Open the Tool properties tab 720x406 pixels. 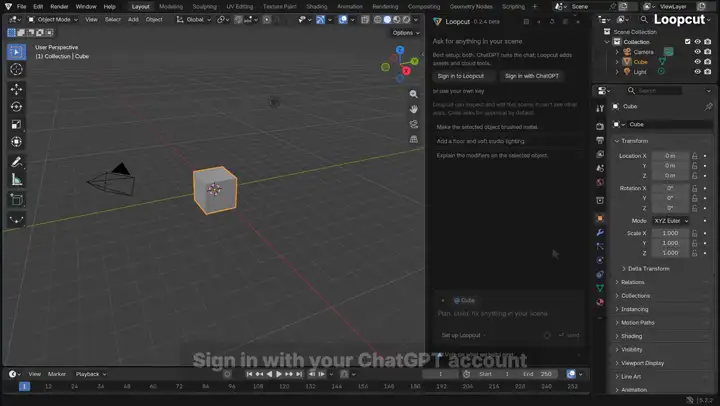(x=600, y=108)
